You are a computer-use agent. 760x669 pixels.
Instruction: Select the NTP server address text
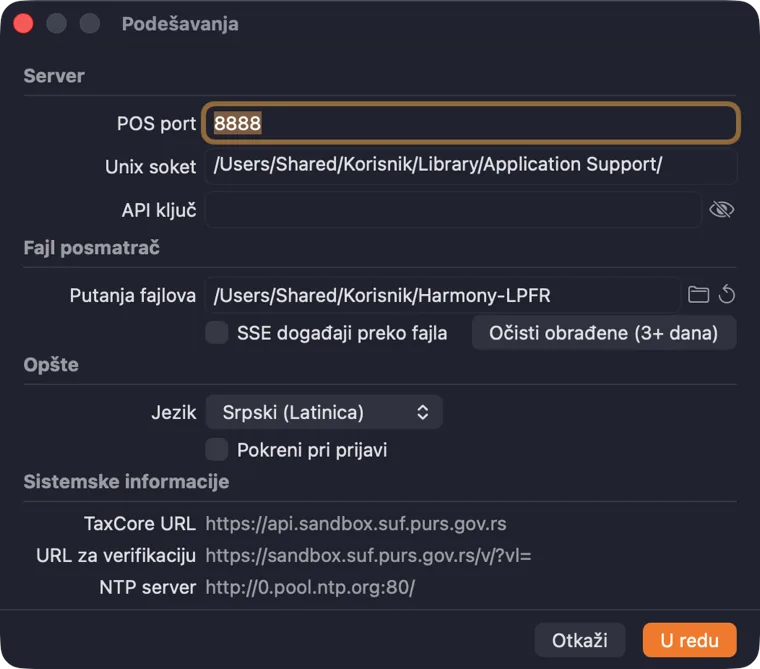(x=310, y=587)
